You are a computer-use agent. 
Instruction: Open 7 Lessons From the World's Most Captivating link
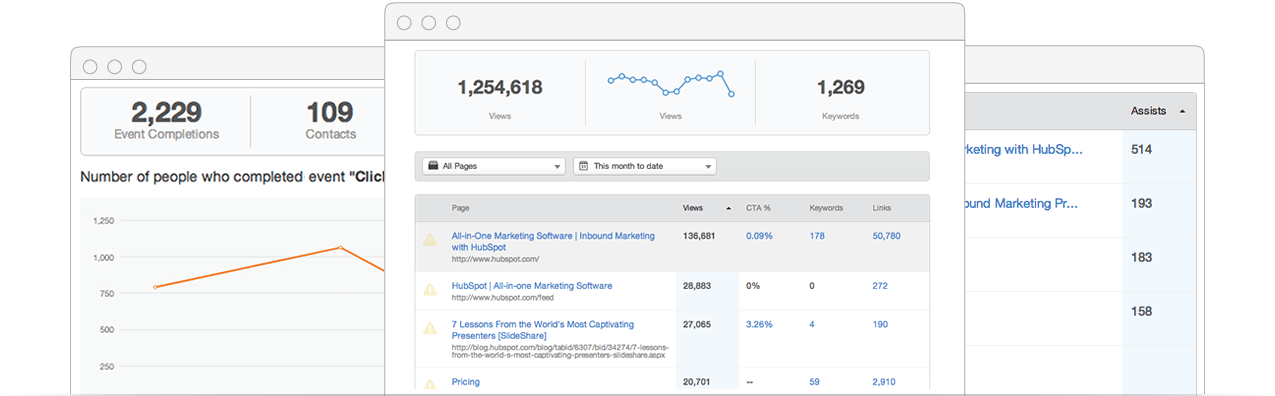542,330
